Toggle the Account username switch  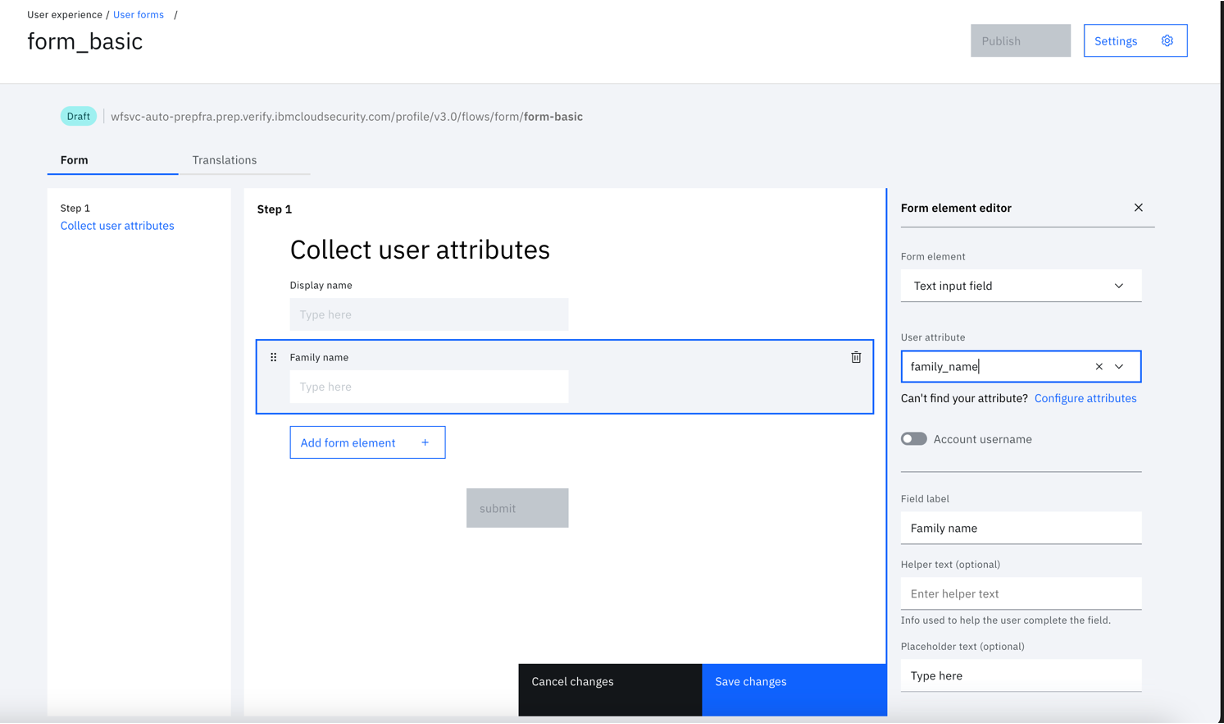coord(914,439)
